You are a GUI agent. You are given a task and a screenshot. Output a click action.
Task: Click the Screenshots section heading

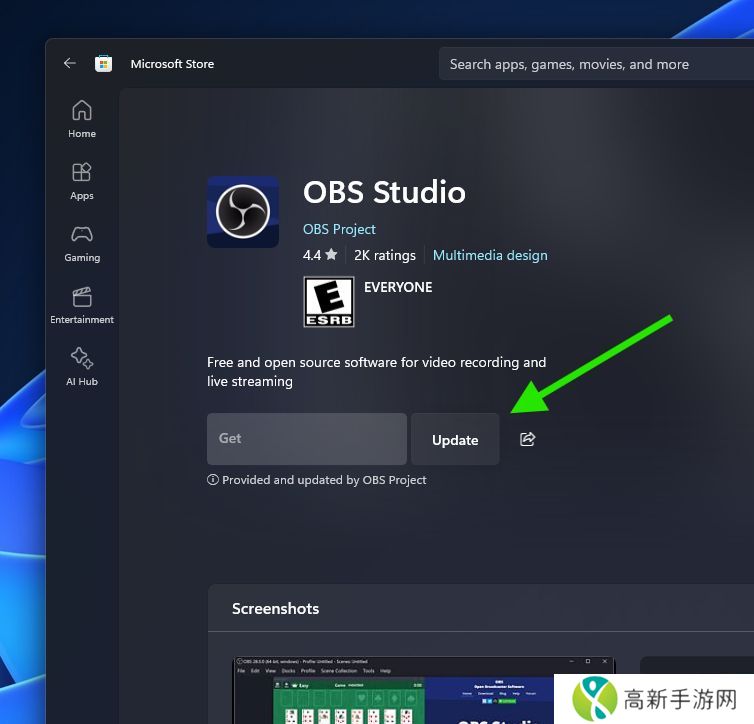(275, 608)
